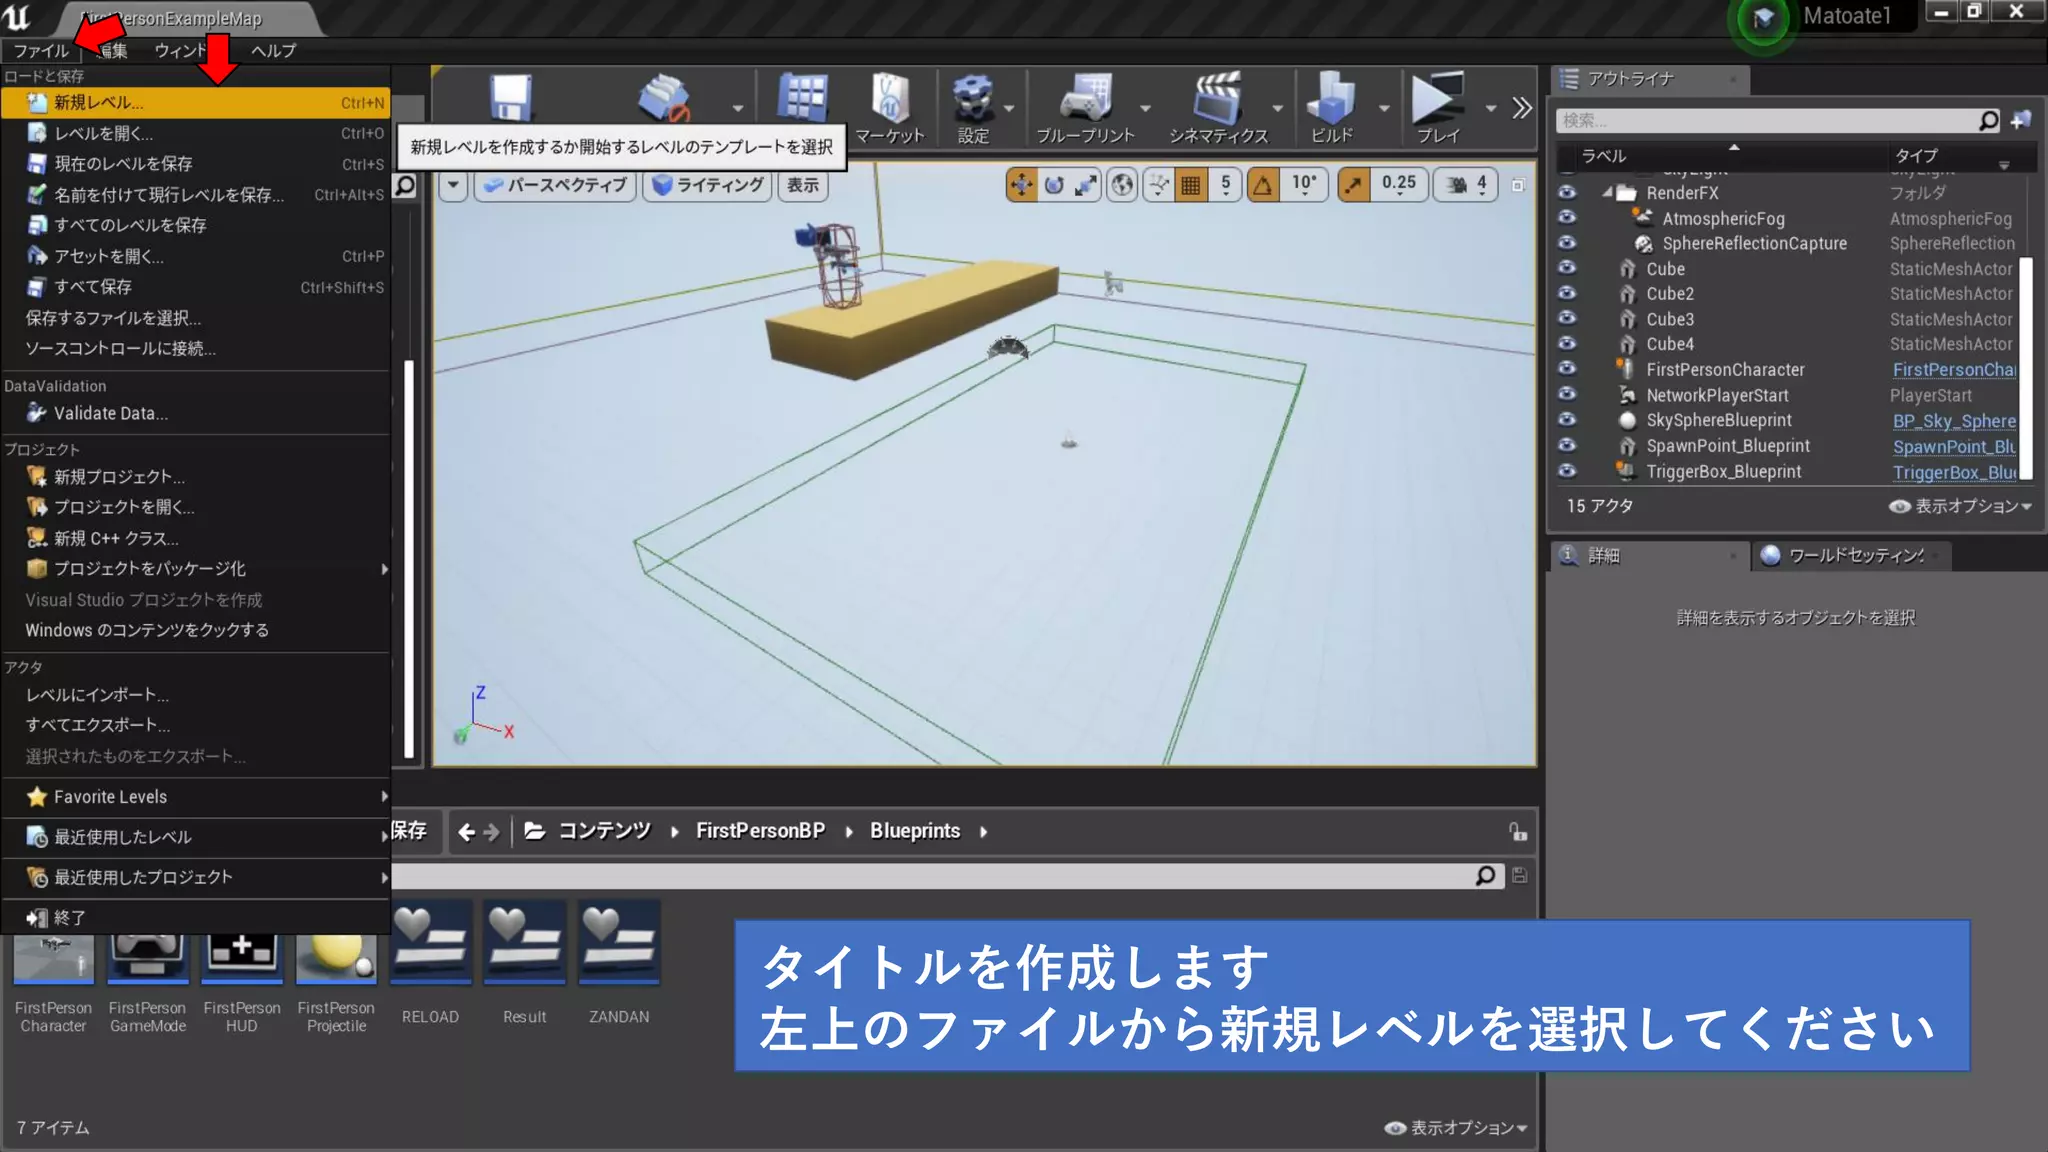Screen dimensions: 2048x1152
Task: Toggle visibility of the FirstPersonCharacter actor
Action: 1567,369
